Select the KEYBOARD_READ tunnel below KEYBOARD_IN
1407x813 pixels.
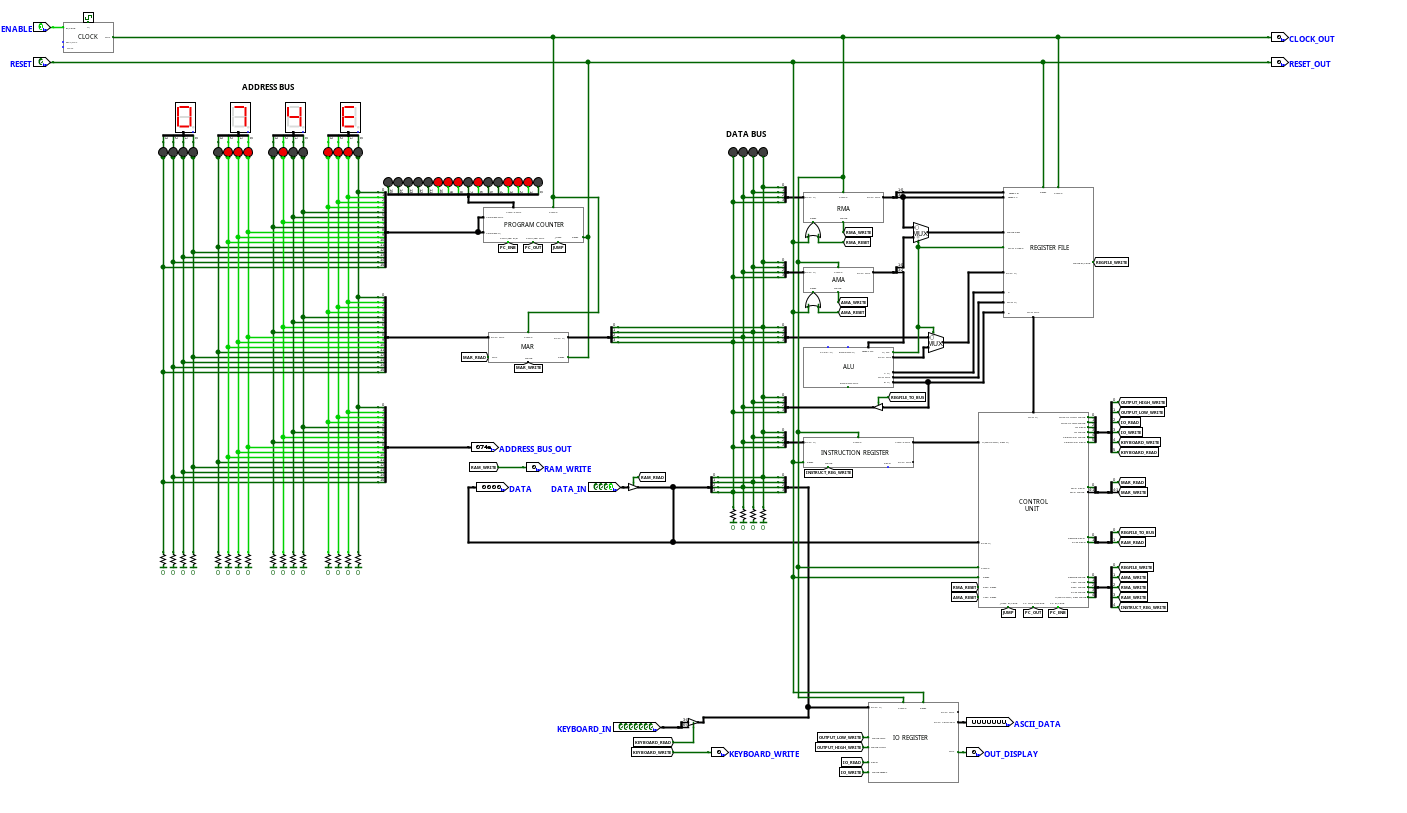[x=653, y=742]
